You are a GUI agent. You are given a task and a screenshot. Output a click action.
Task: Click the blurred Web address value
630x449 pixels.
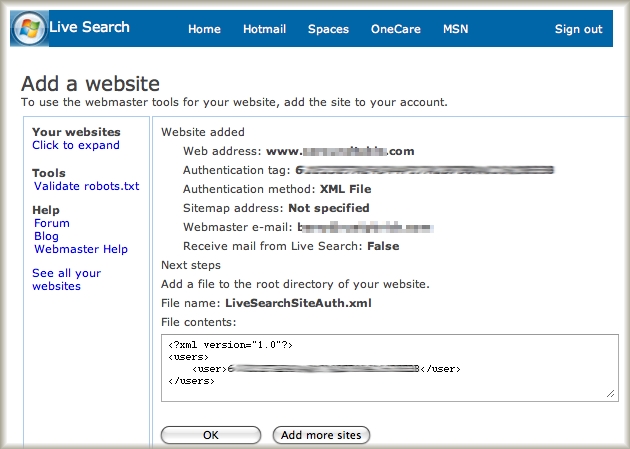340,151
